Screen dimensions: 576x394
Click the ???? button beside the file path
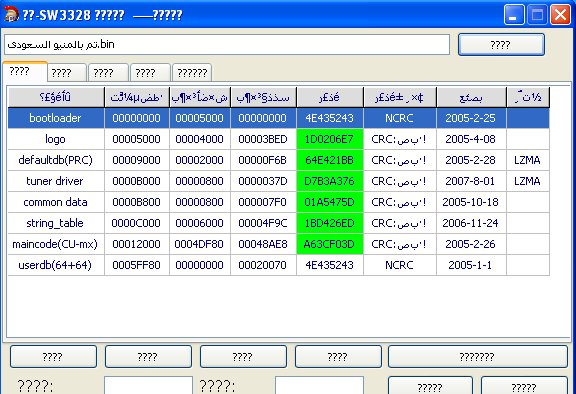501,45
